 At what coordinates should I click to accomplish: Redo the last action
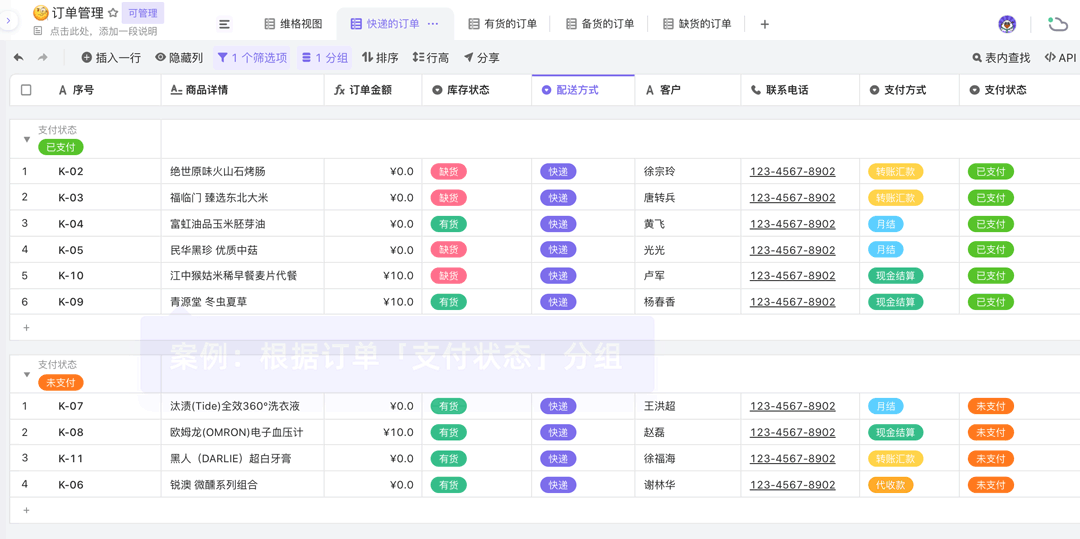coord(42,58)
